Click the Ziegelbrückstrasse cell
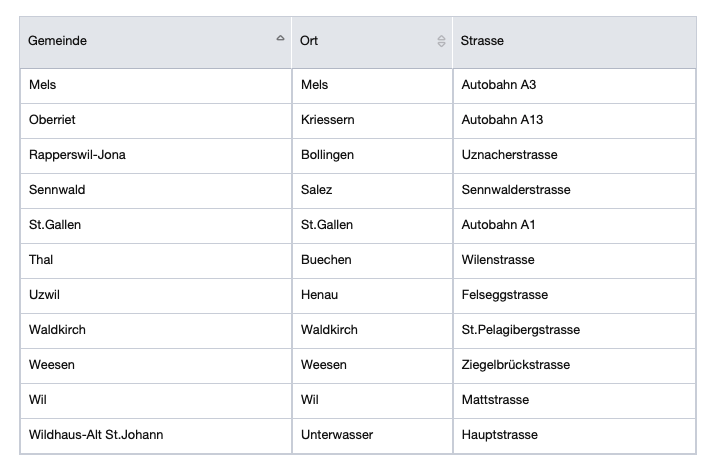 click(x=516, y=365)
